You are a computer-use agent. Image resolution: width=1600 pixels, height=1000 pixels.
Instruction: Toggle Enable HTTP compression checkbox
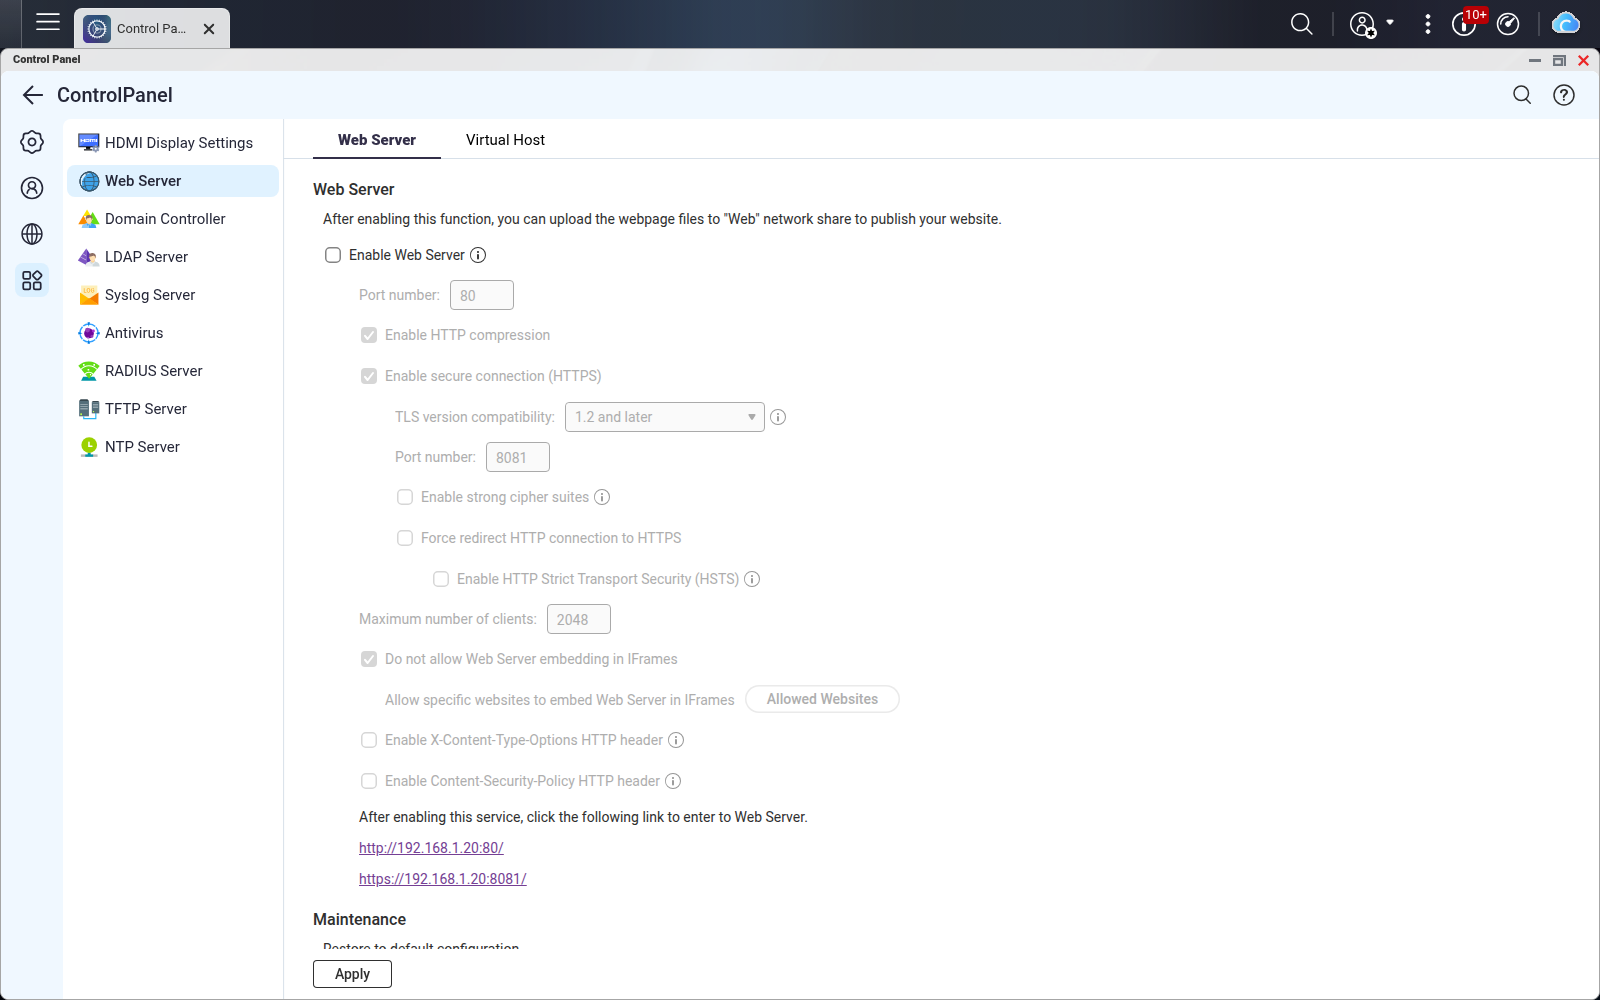coord(369,335)
